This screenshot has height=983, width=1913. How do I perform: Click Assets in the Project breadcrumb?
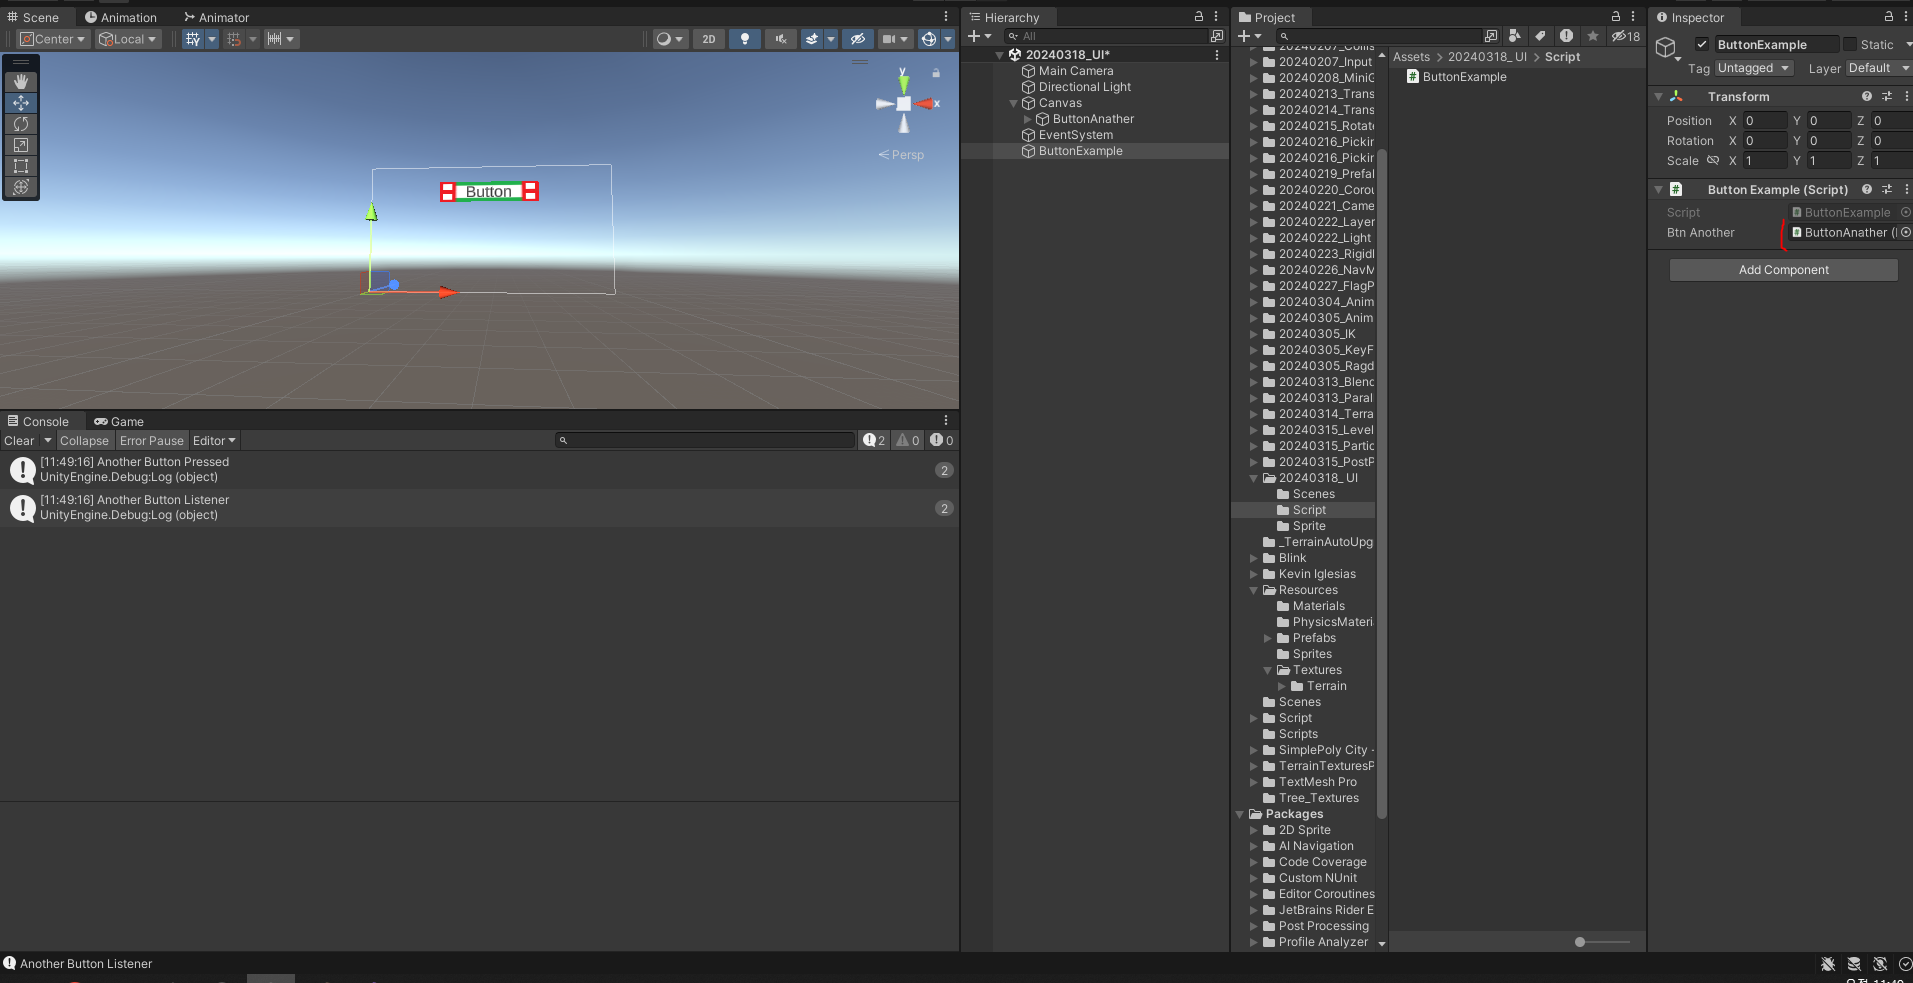1411,57
